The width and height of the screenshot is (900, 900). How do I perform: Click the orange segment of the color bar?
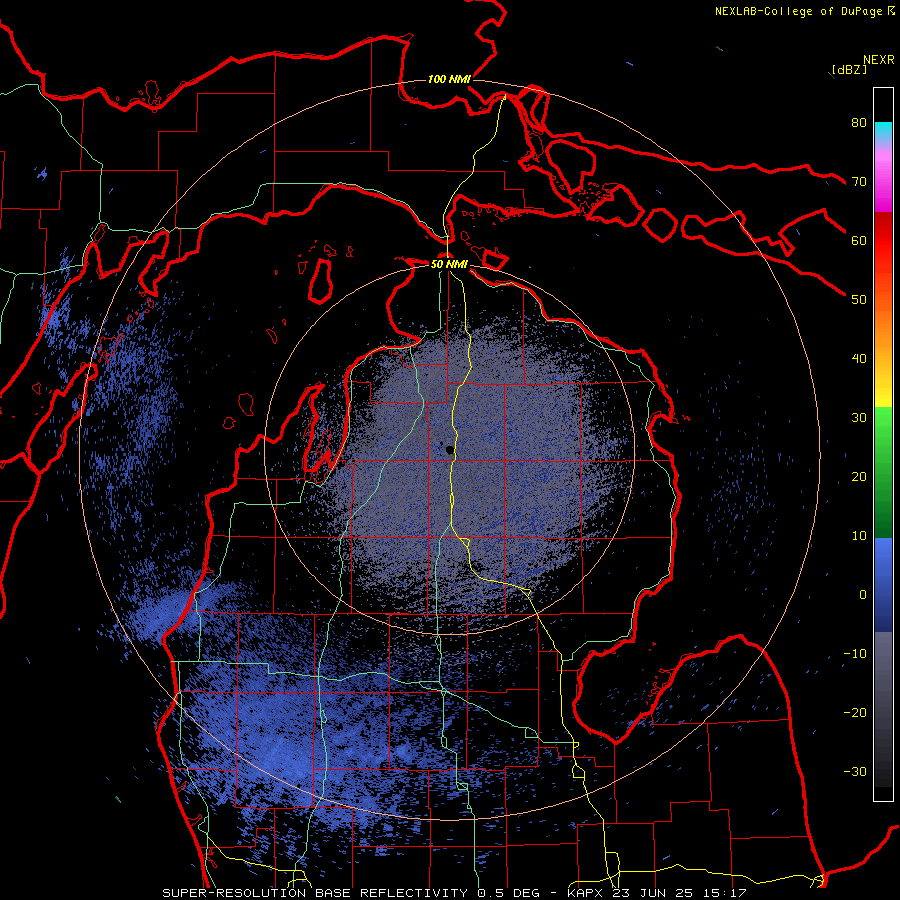[883, 330]
